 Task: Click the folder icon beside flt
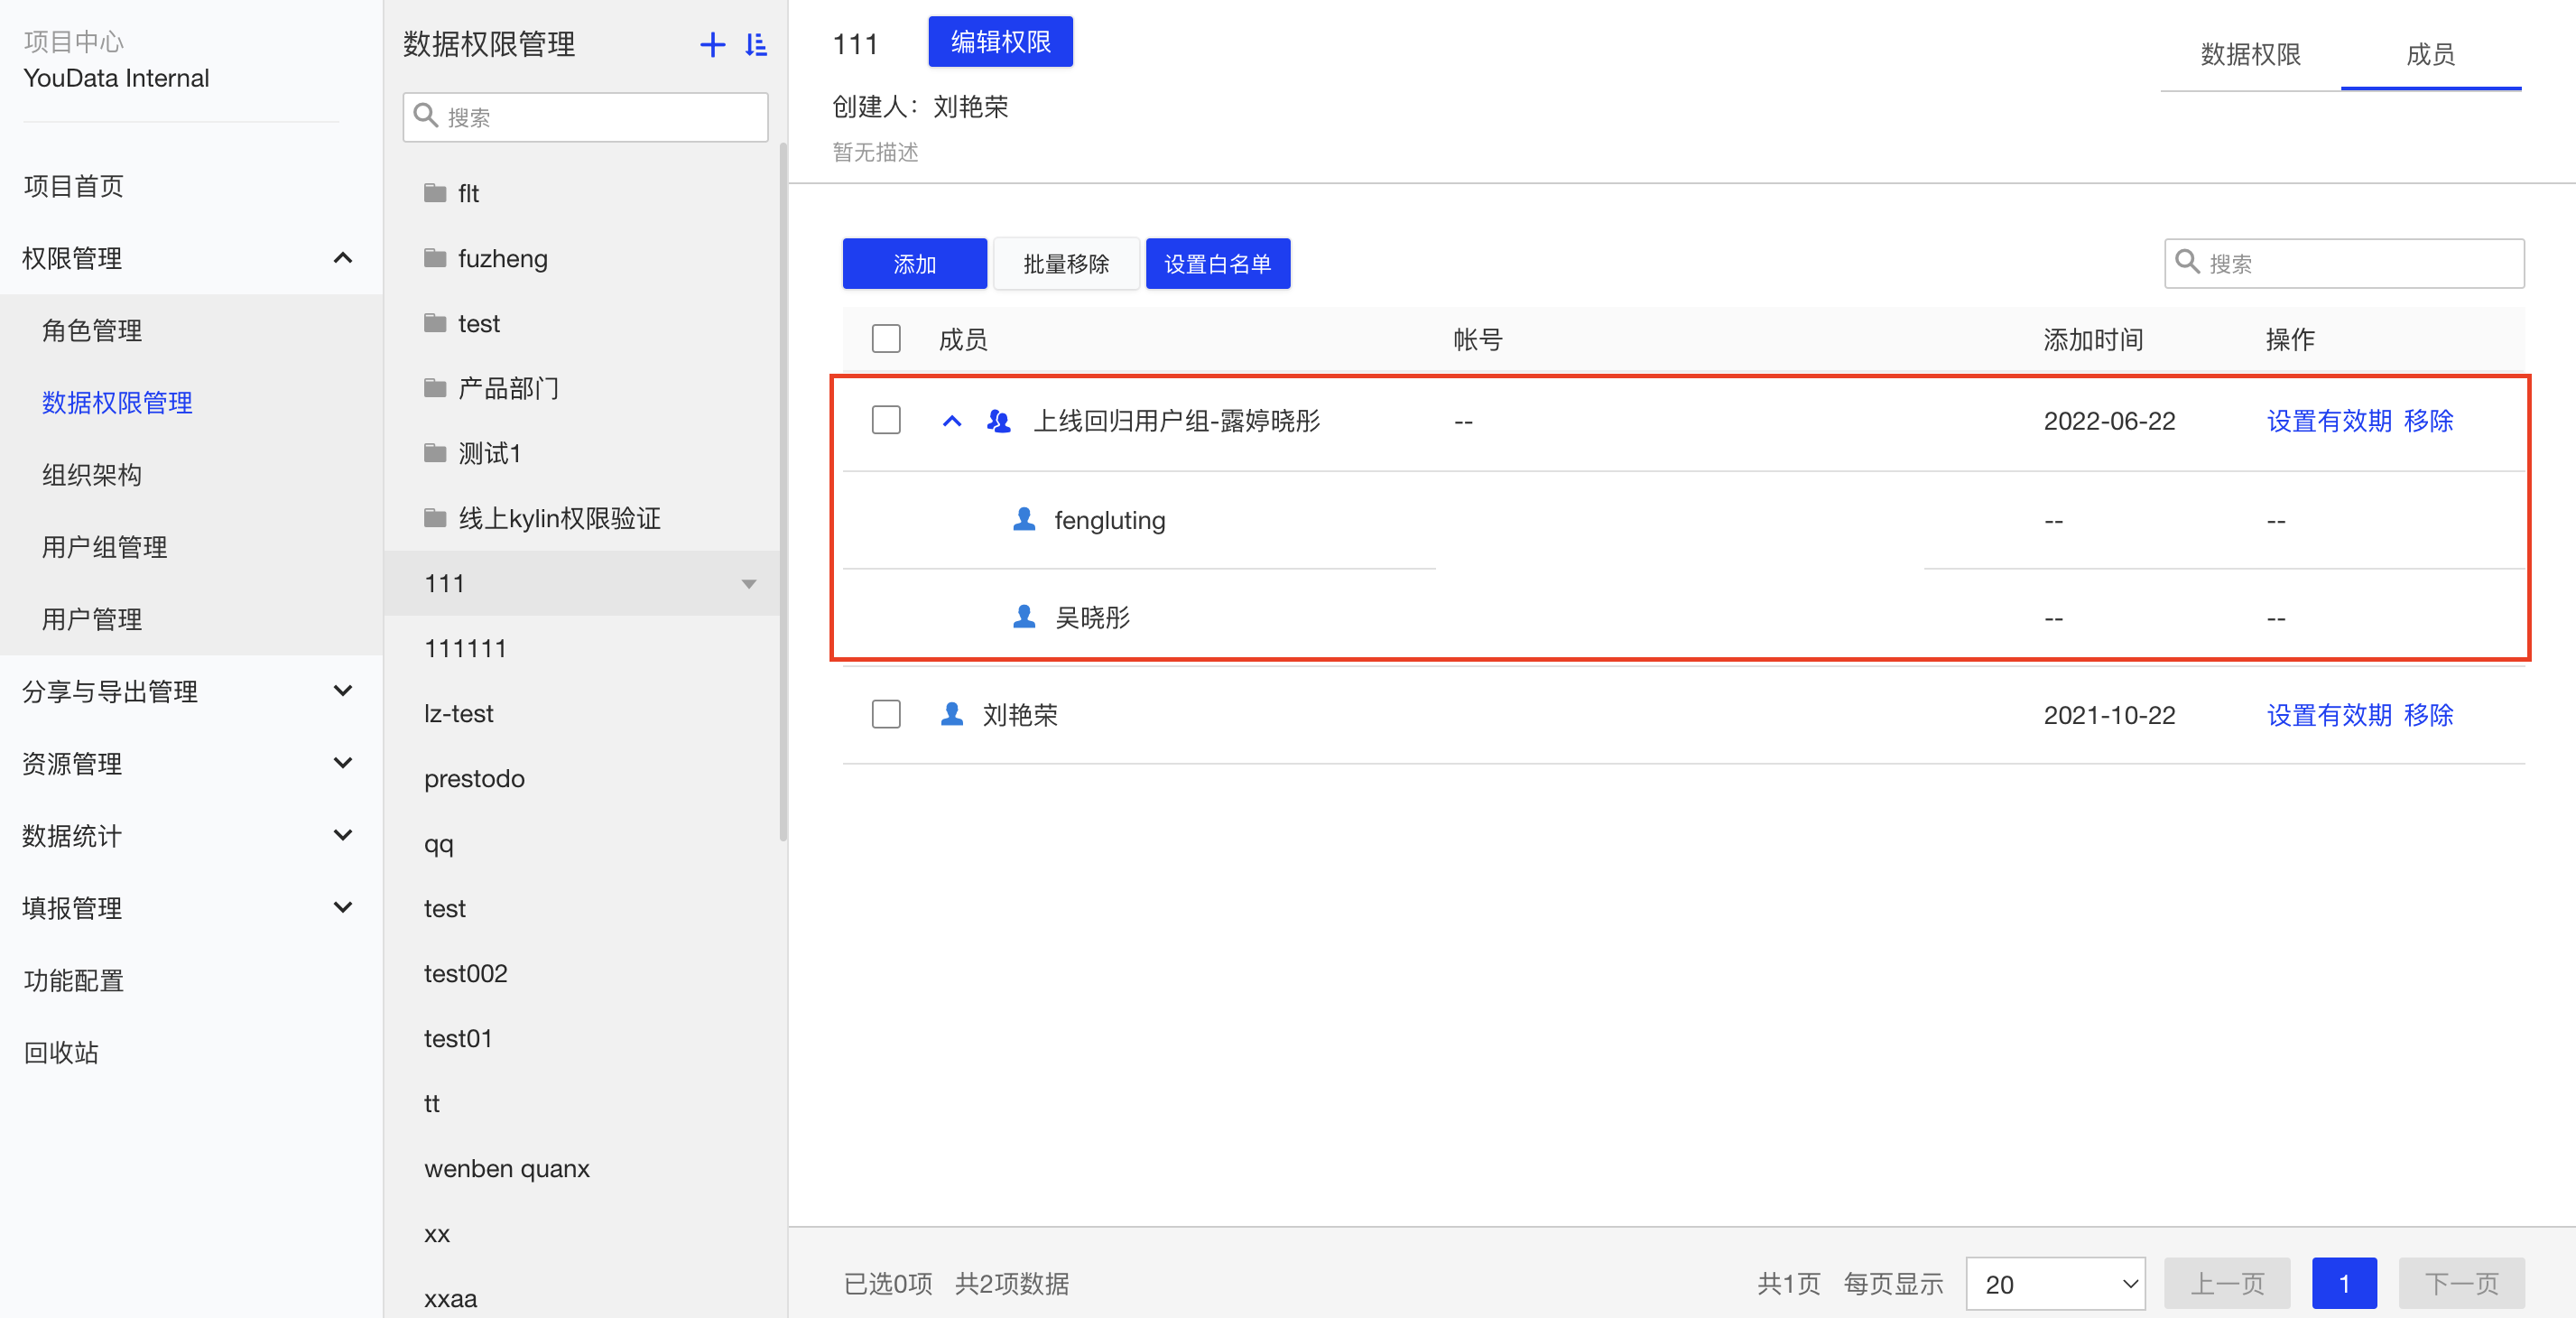[x=435, y=192]
